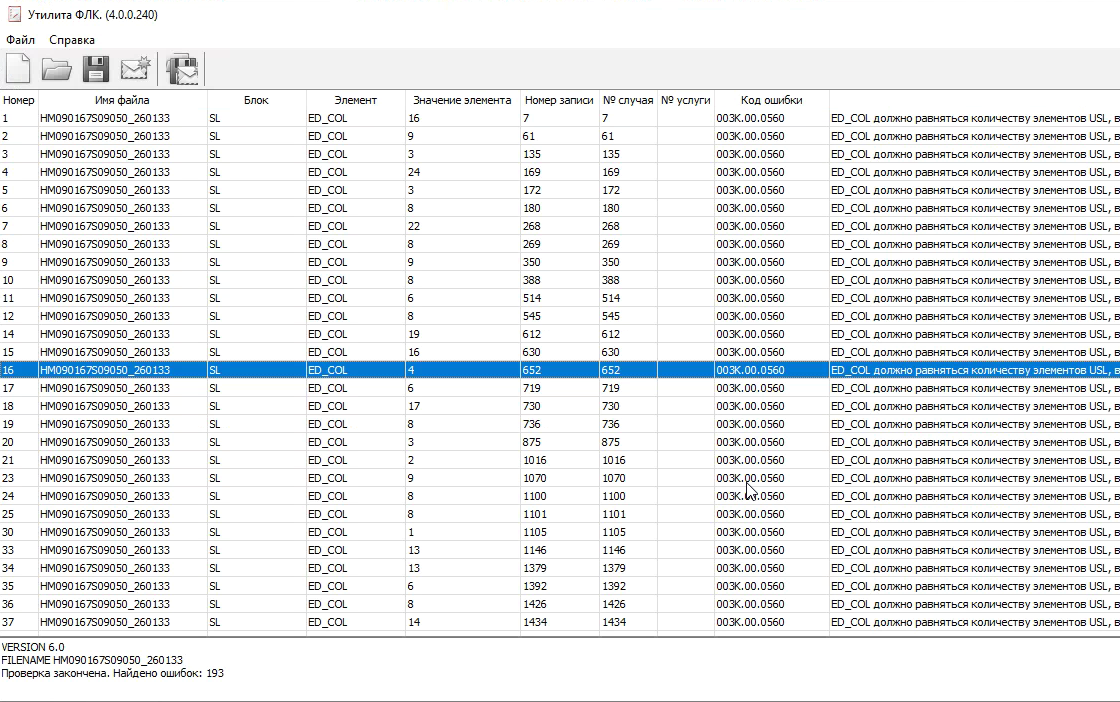Select the highlighted row with record 652

tap(300, 370)
